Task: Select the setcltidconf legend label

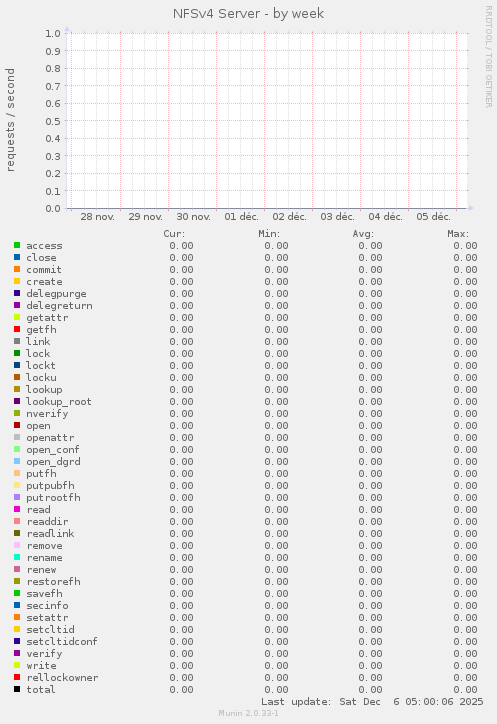Action: (62, 642)
